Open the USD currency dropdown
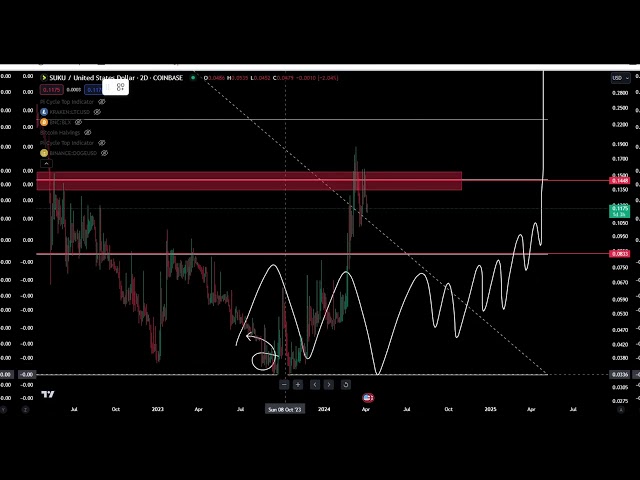This screenshot has height=480, width=640. coord(619,77)
